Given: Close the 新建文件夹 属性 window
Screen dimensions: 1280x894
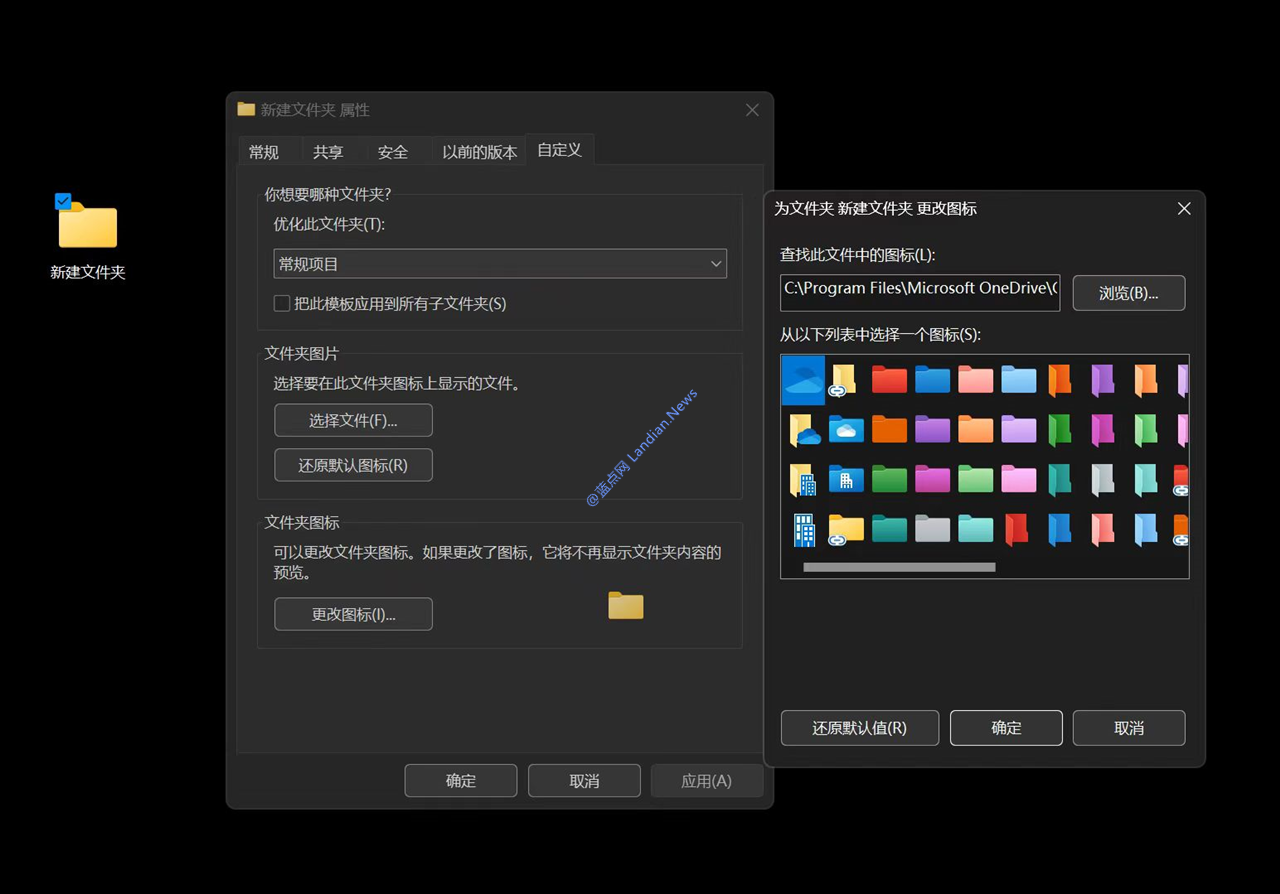Looking at the screenshot, I should pyautogui.click(x=752, y=110).
